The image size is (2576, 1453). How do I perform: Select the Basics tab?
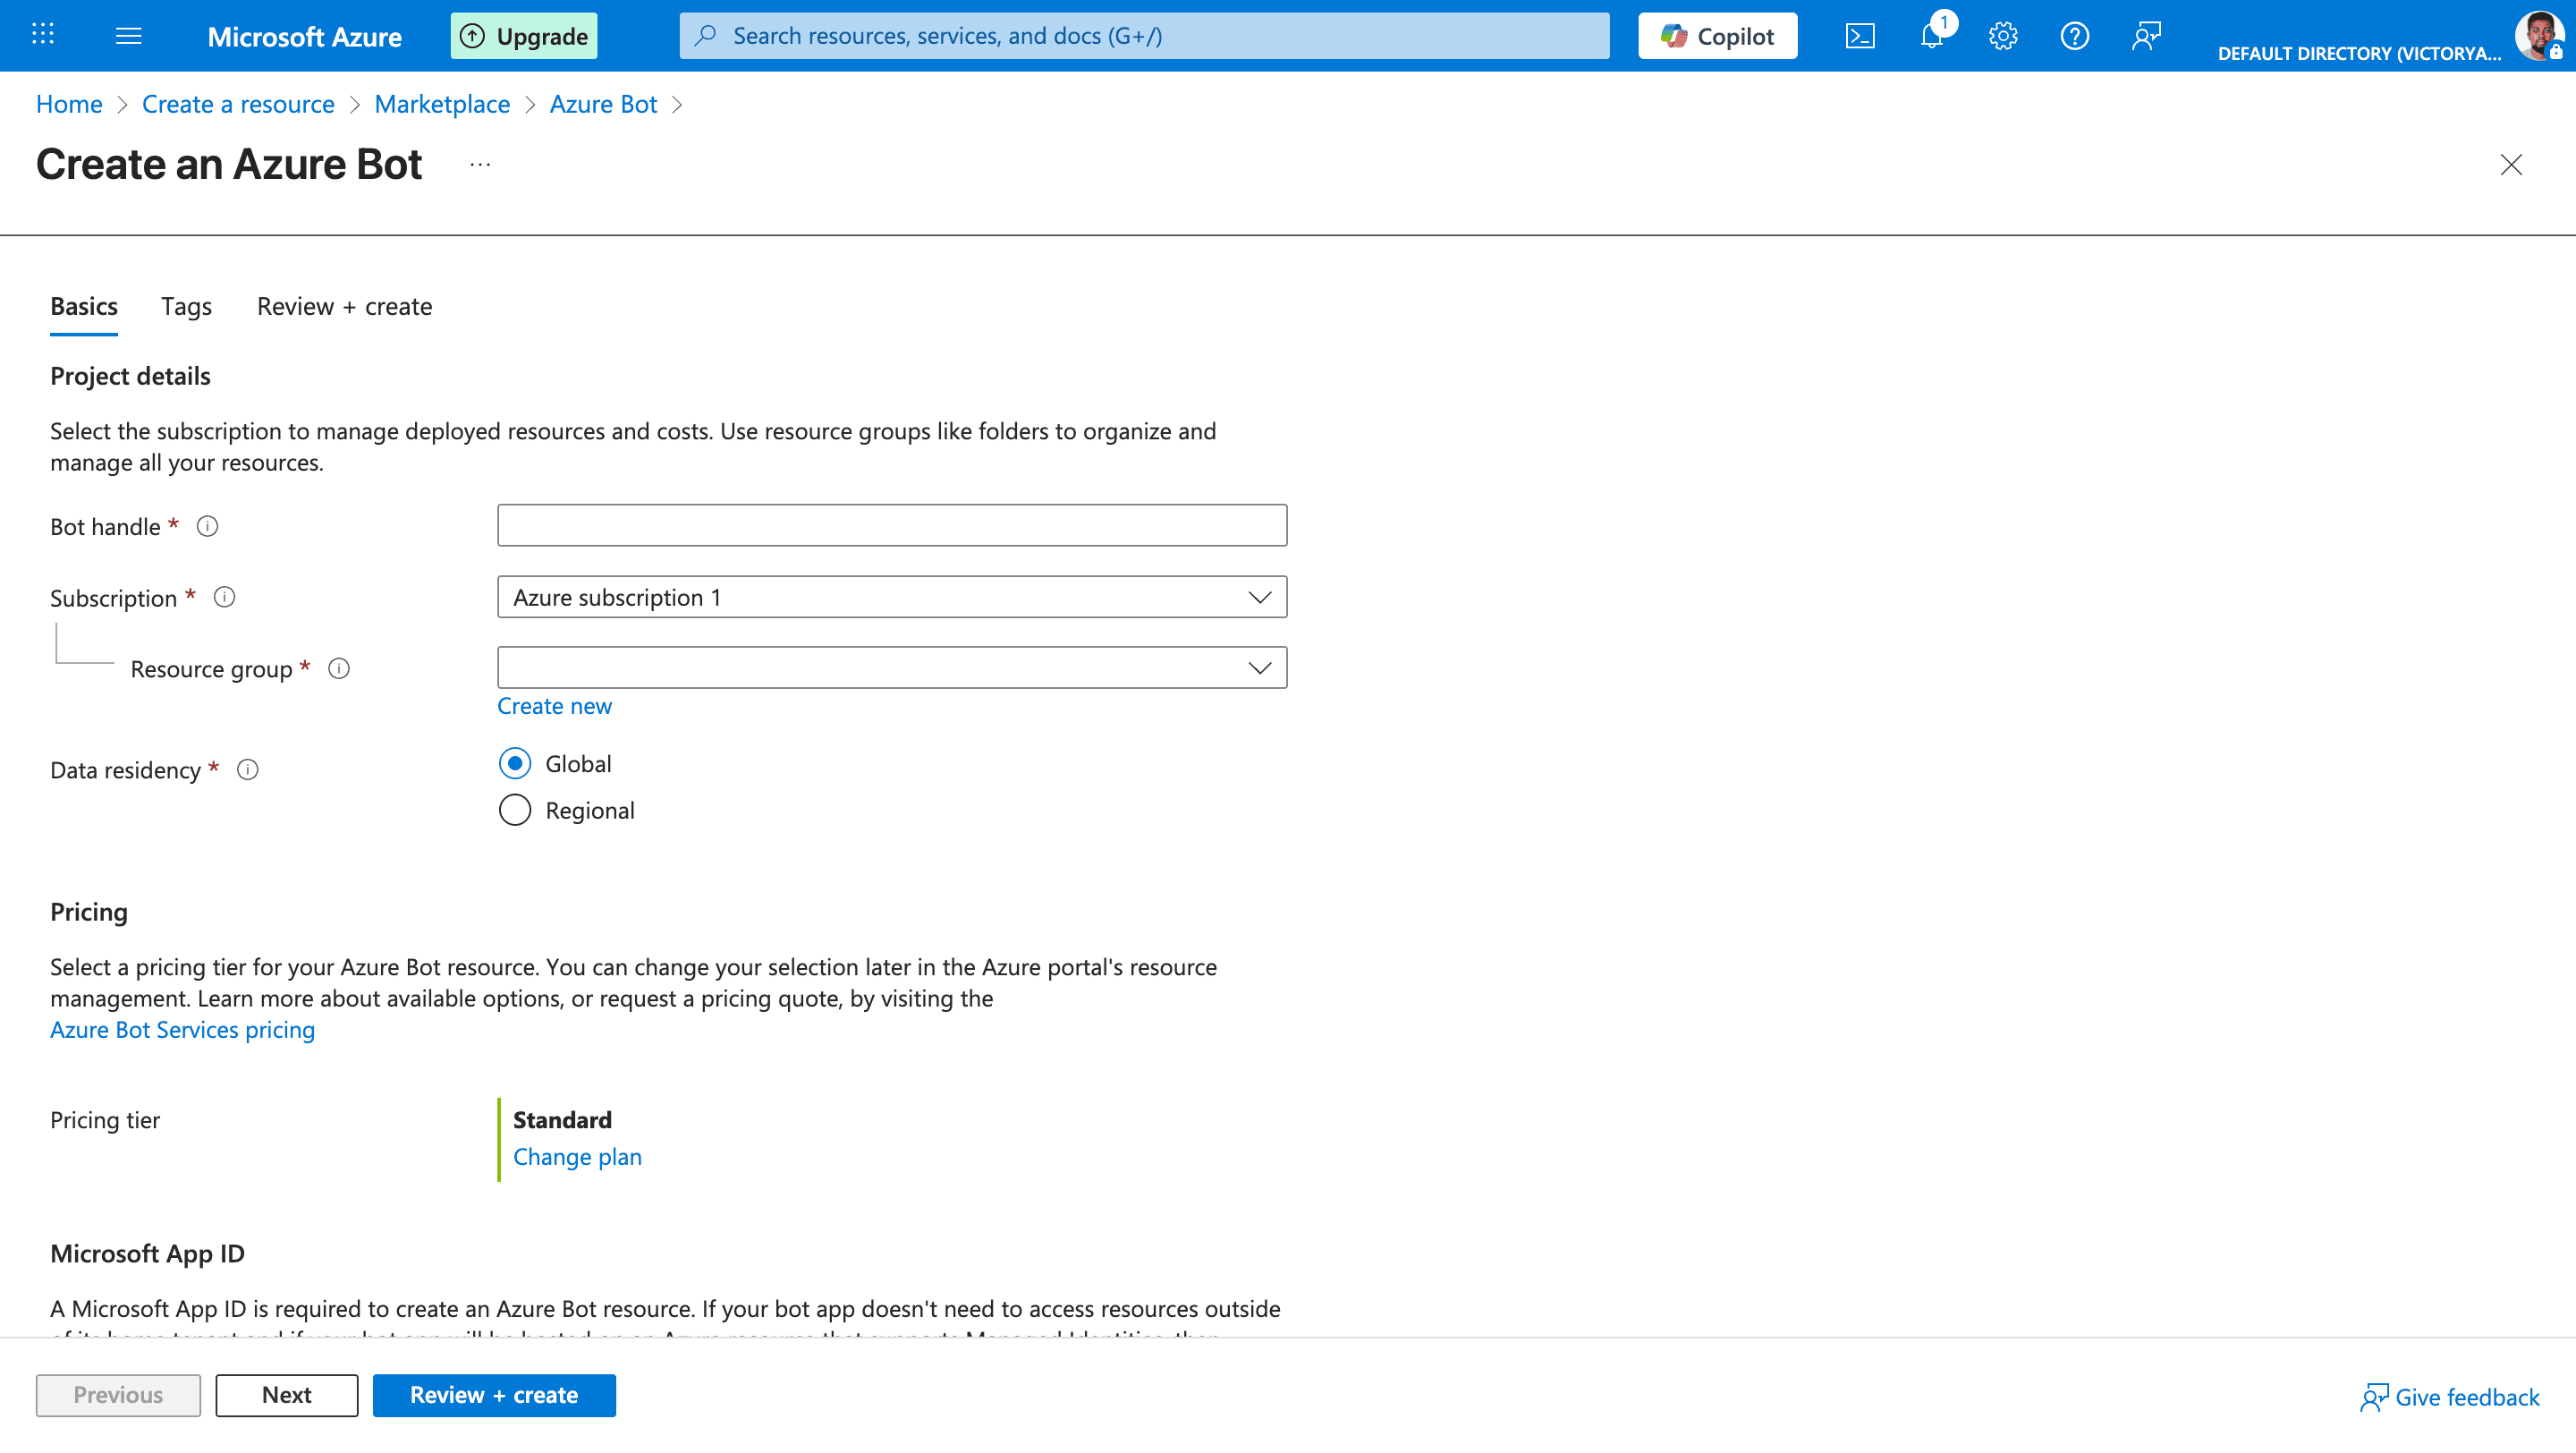pos(84,307)
